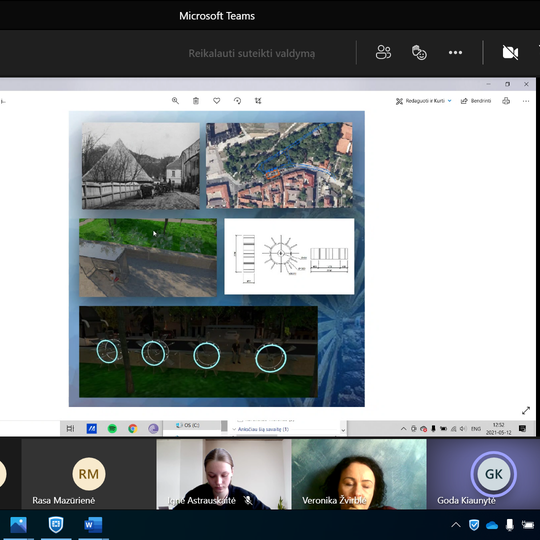
Task: Open the Teams participants panel
Action: tap(383, 53)
